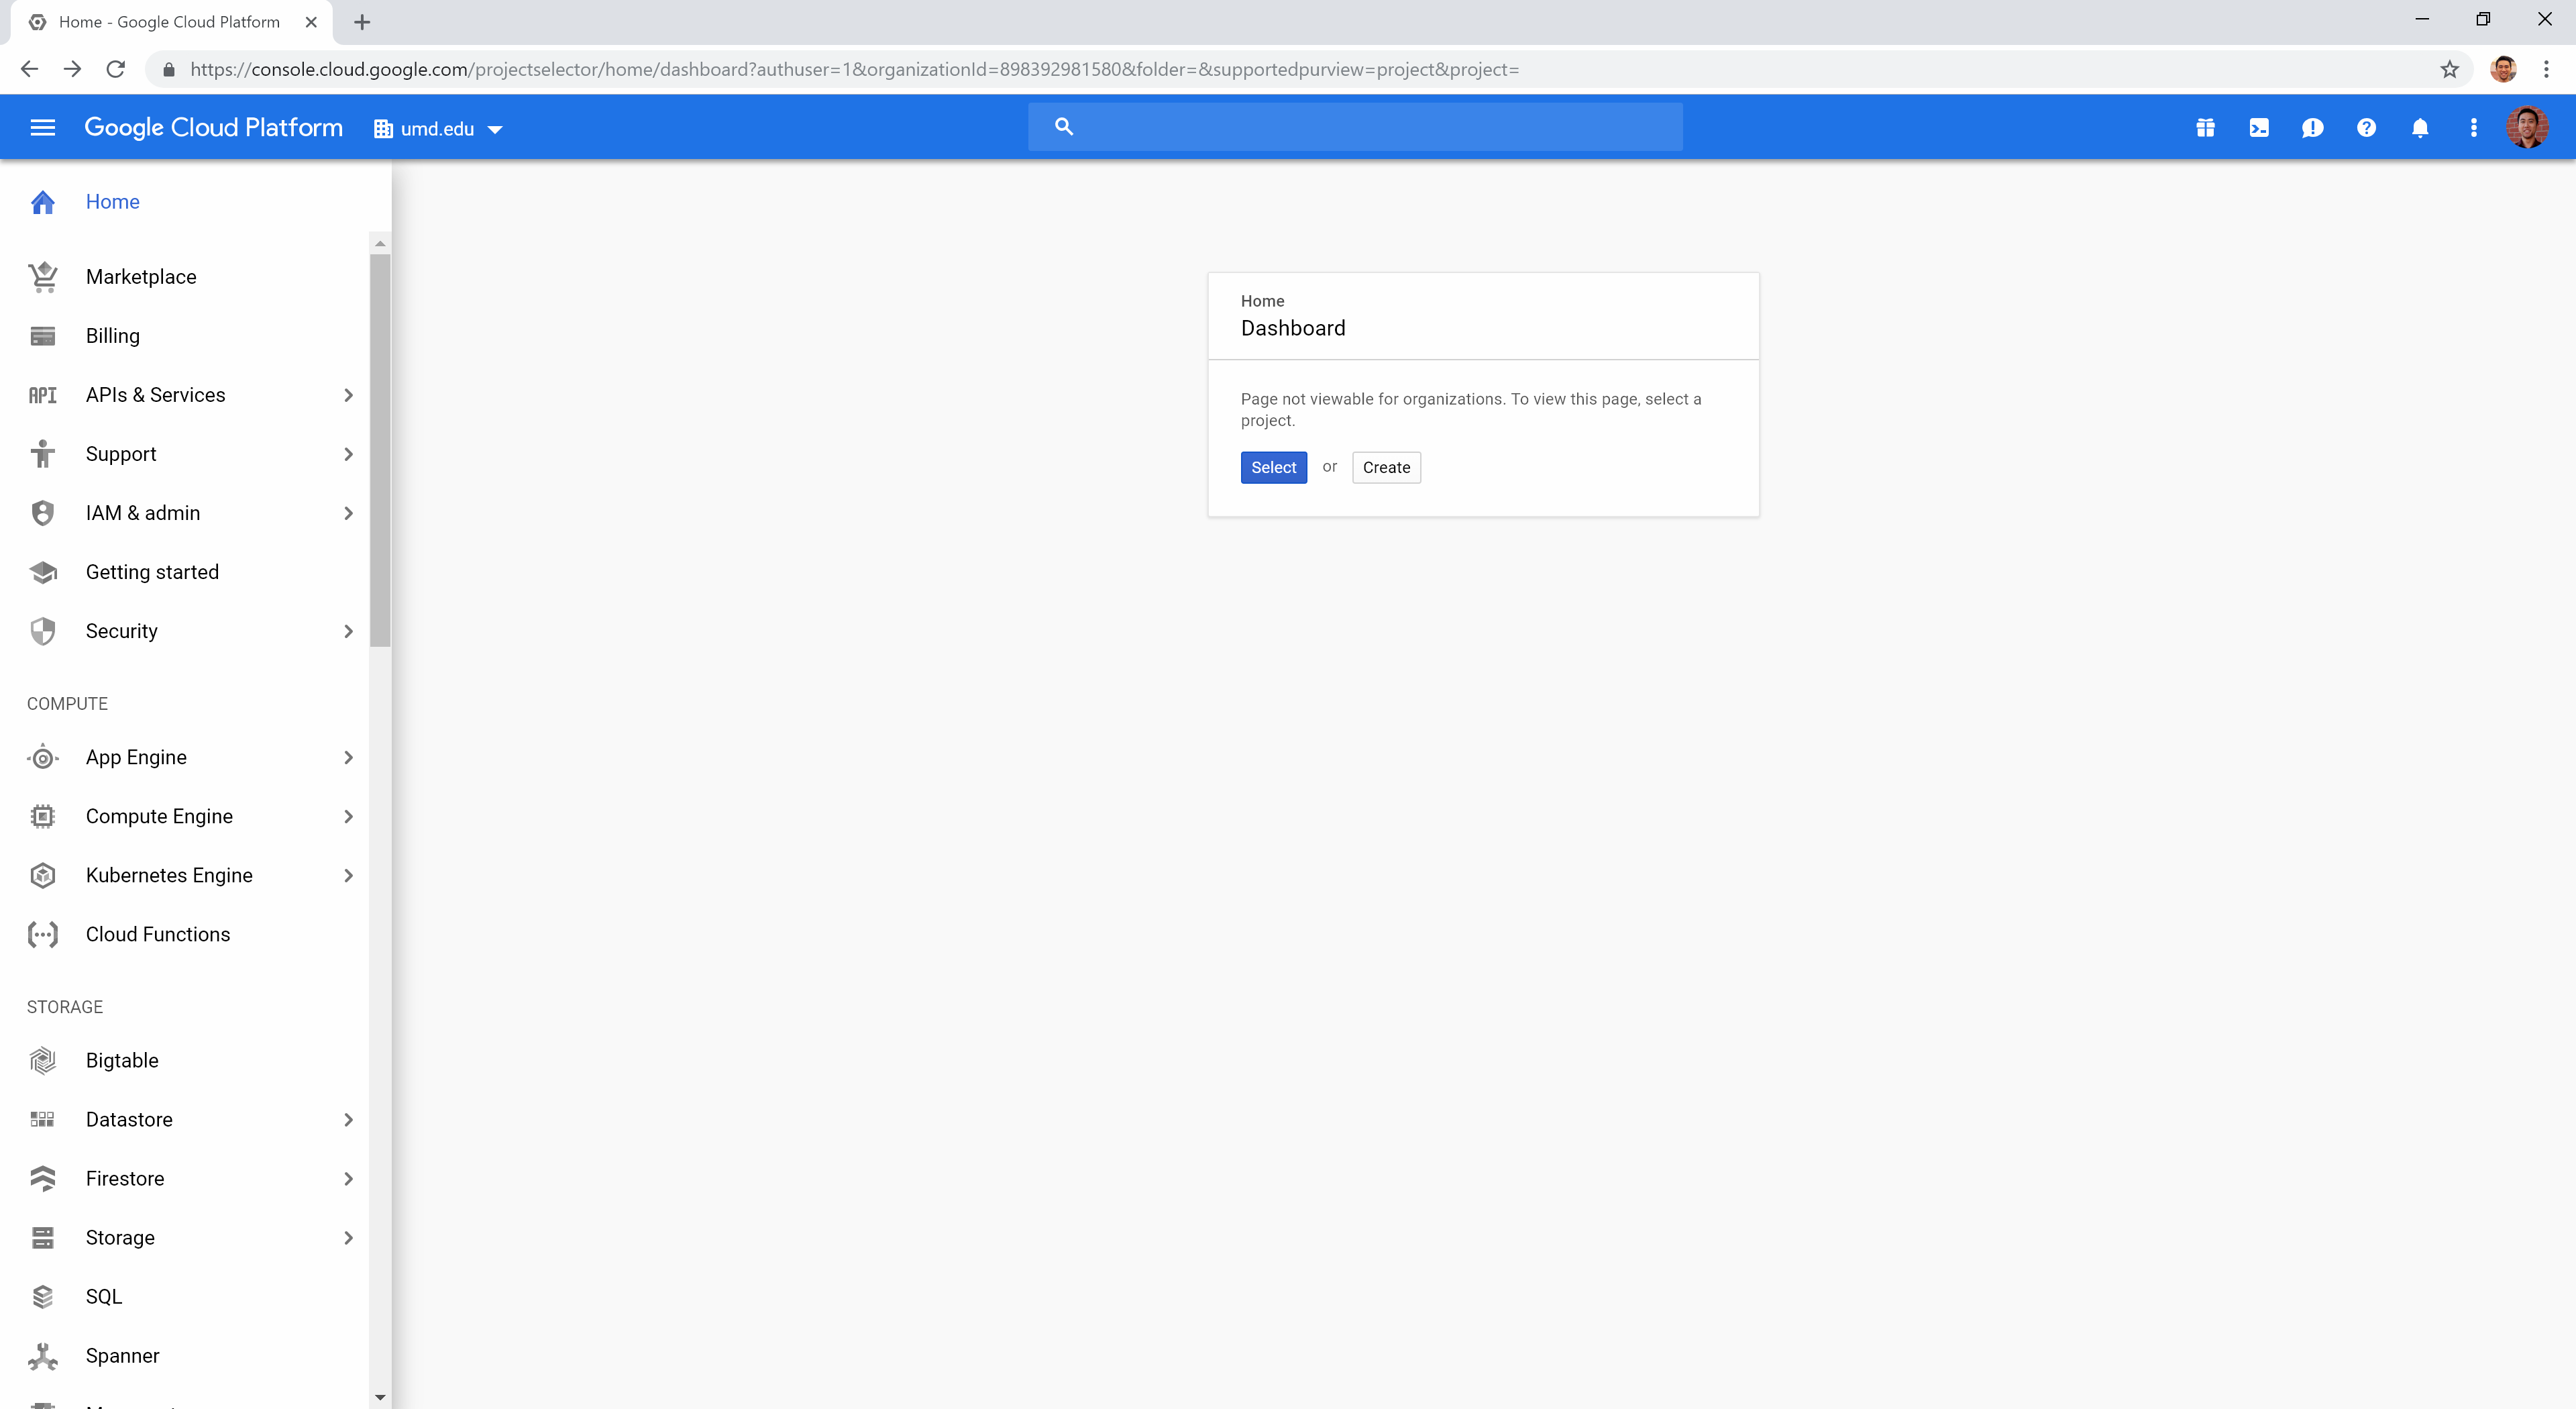Image resolution: width=2576 pixels, height=1409 pixels.
Task: Click the Google account avatar in header
Action: pos(2527,128)
